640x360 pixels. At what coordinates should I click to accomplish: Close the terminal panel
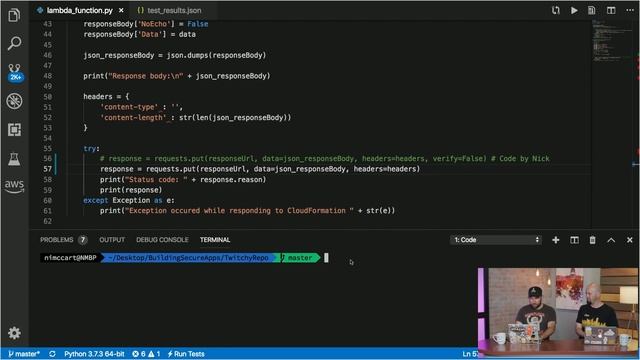629,240
